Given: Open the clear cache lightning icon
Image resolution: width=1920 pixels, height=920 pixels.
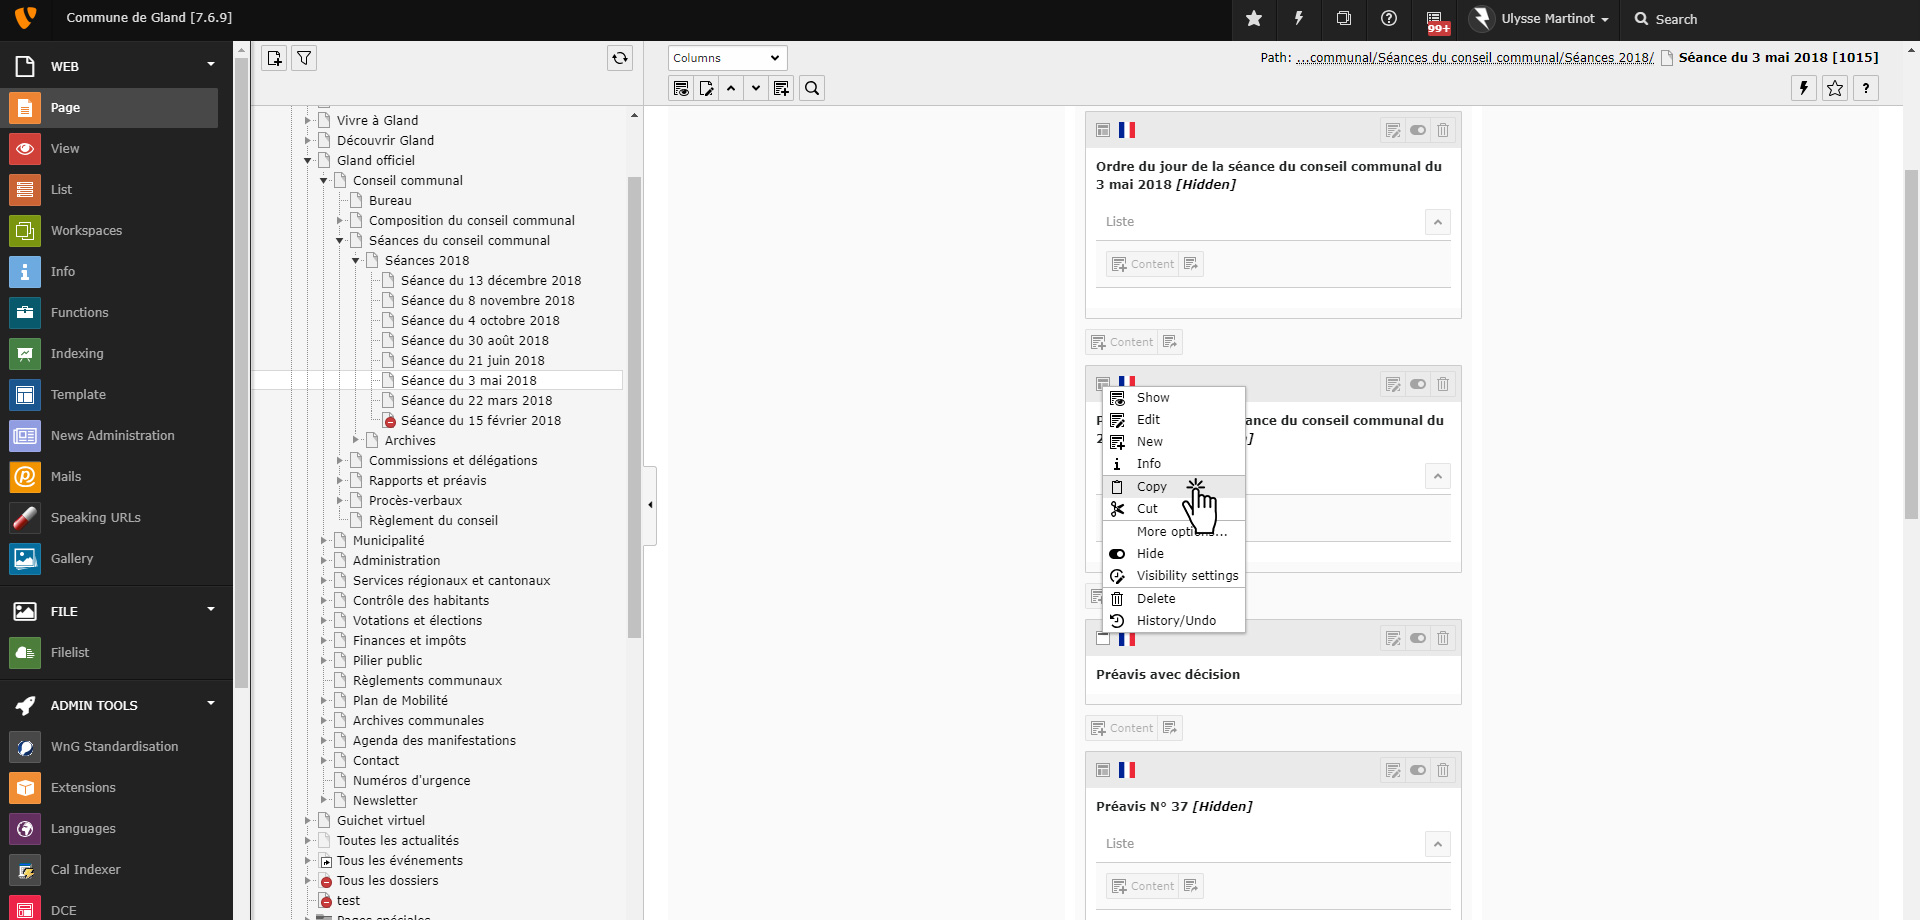Looking at the screenshot, I should [x=1299, y=19].
